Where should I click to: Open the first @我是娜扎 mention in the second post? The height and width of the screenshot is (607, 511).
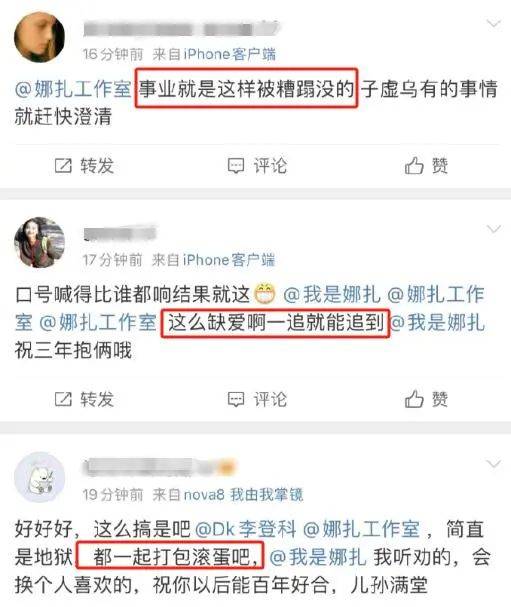[332, 295]
